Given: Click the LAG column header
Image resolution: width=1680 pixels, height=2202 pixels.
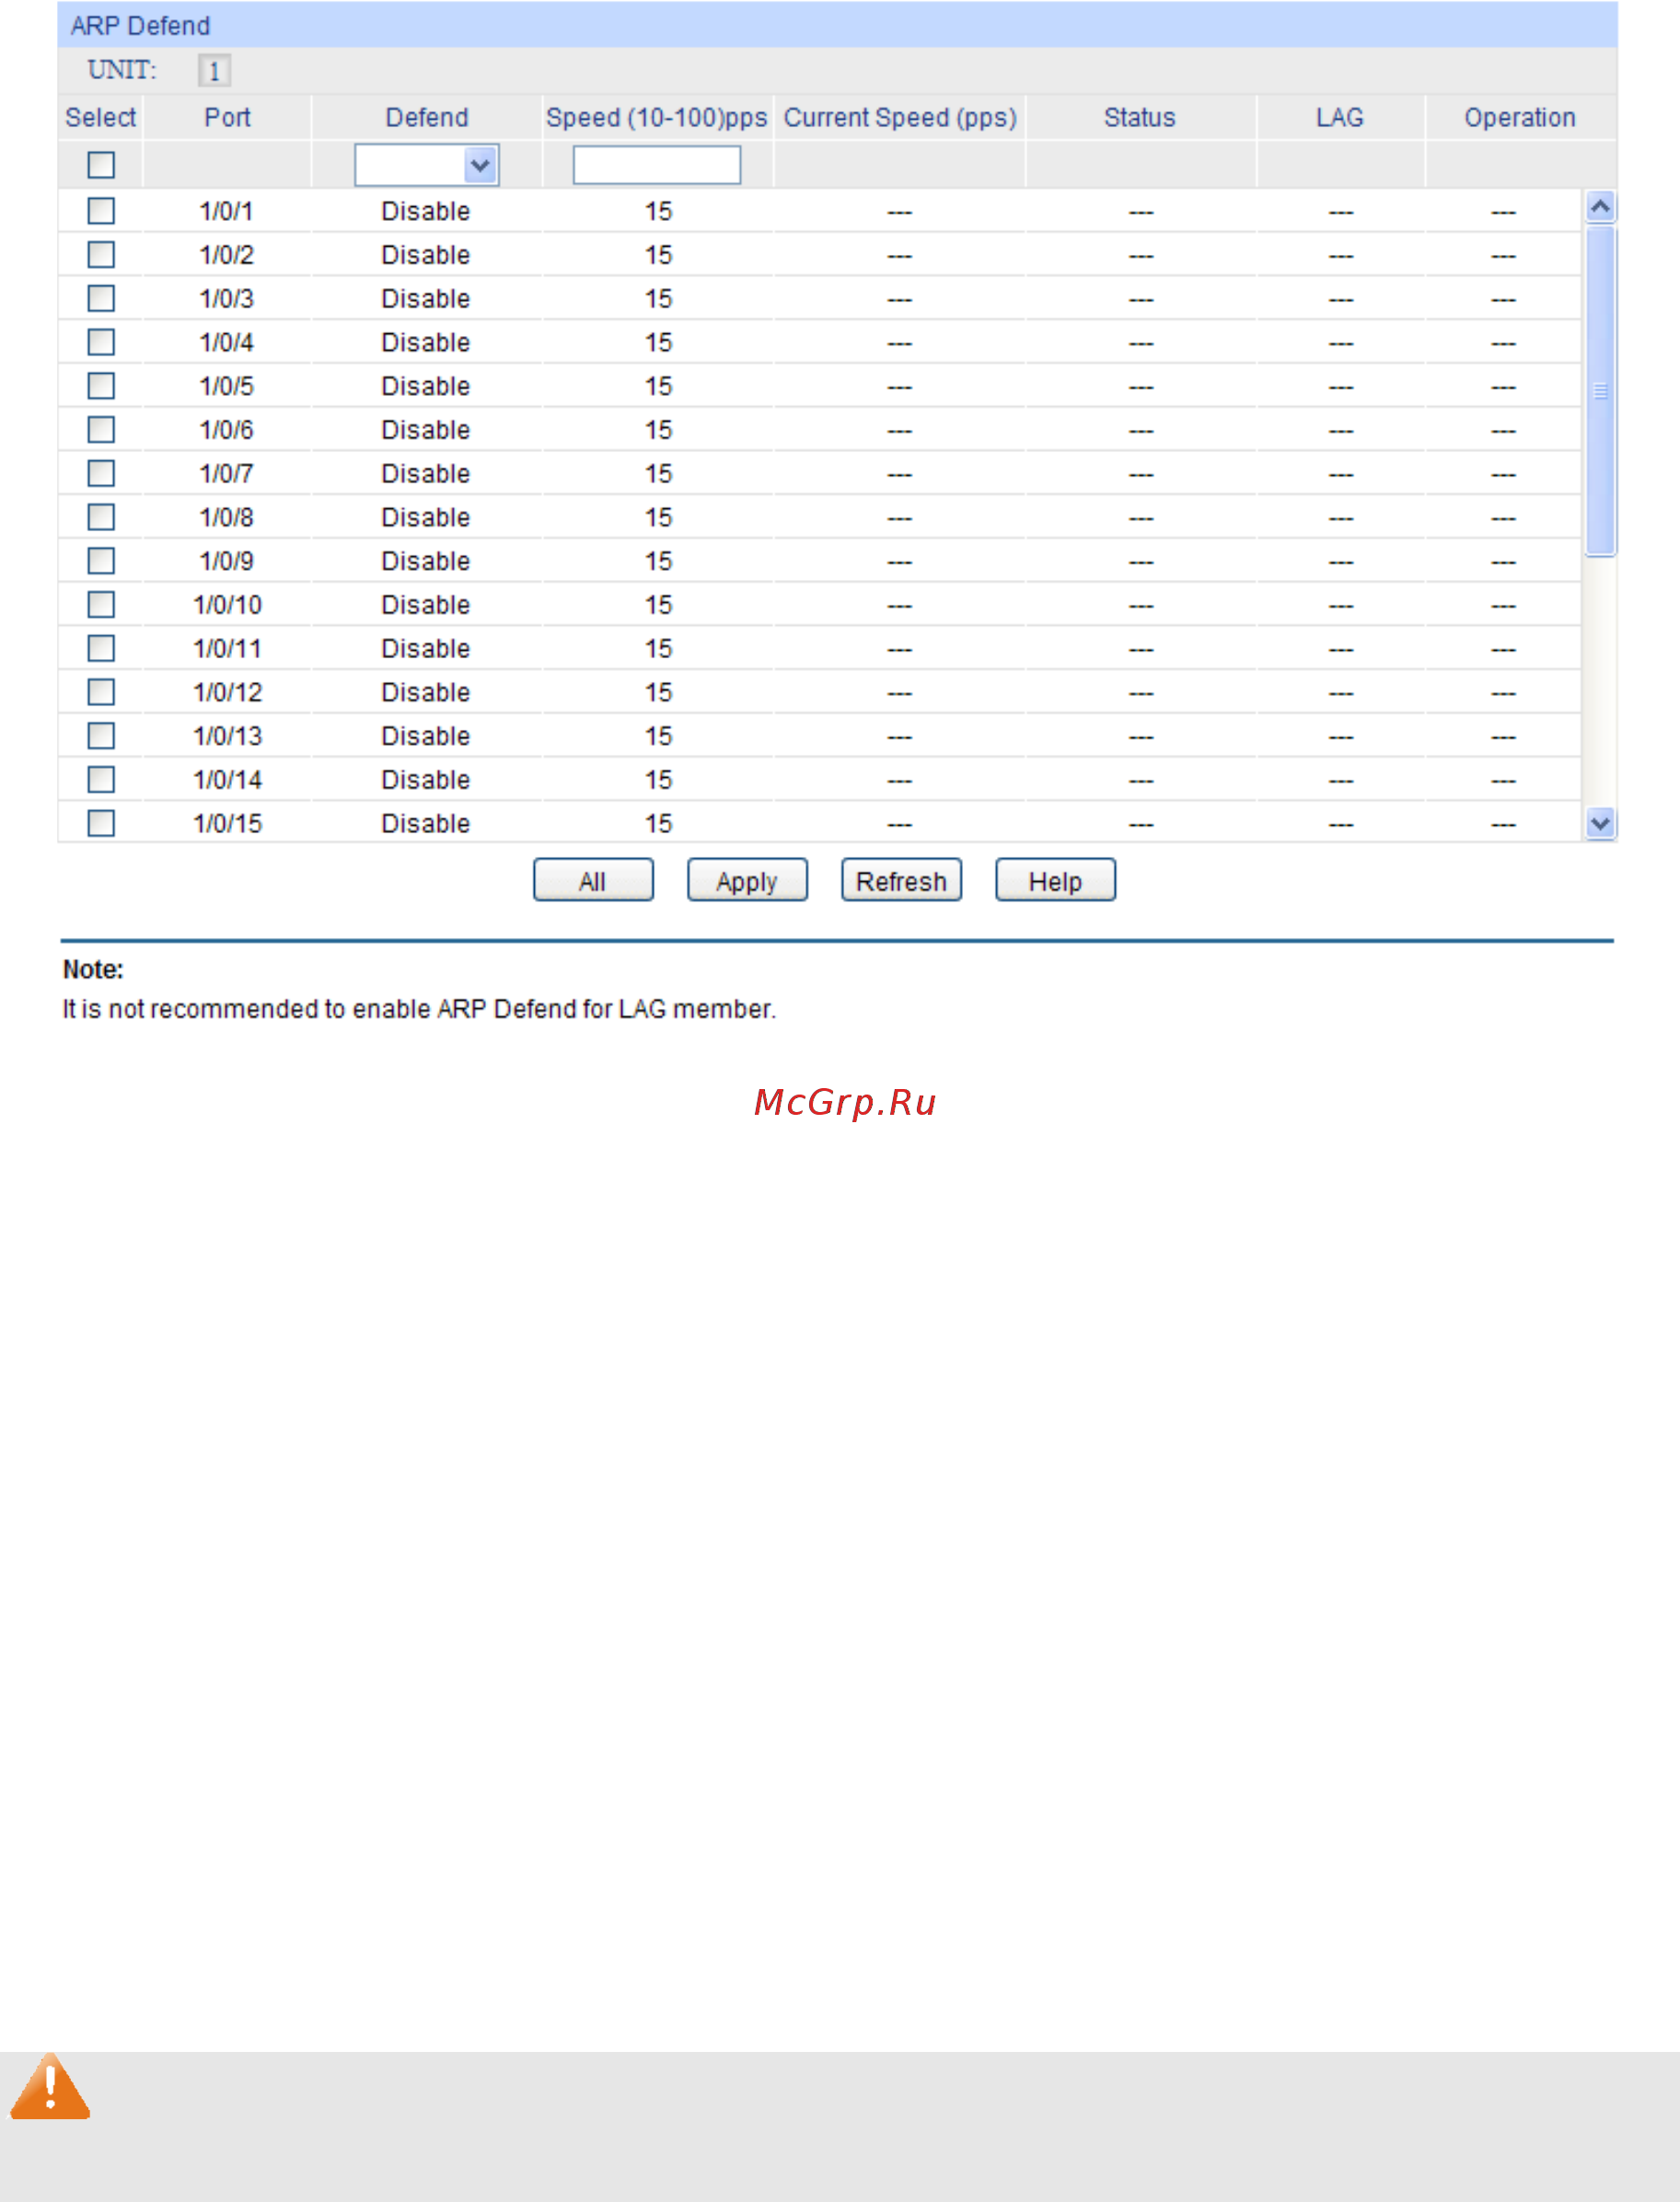Looking at the screenshot, I should tap(1340, 118).
